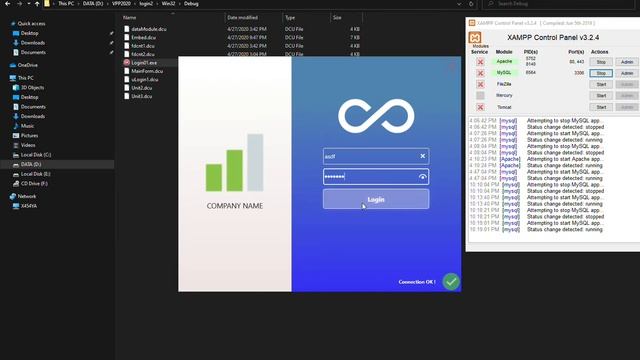Screen dimensions: 640x360
Task: Start the Tomcat module
Action: coord(601,107)
